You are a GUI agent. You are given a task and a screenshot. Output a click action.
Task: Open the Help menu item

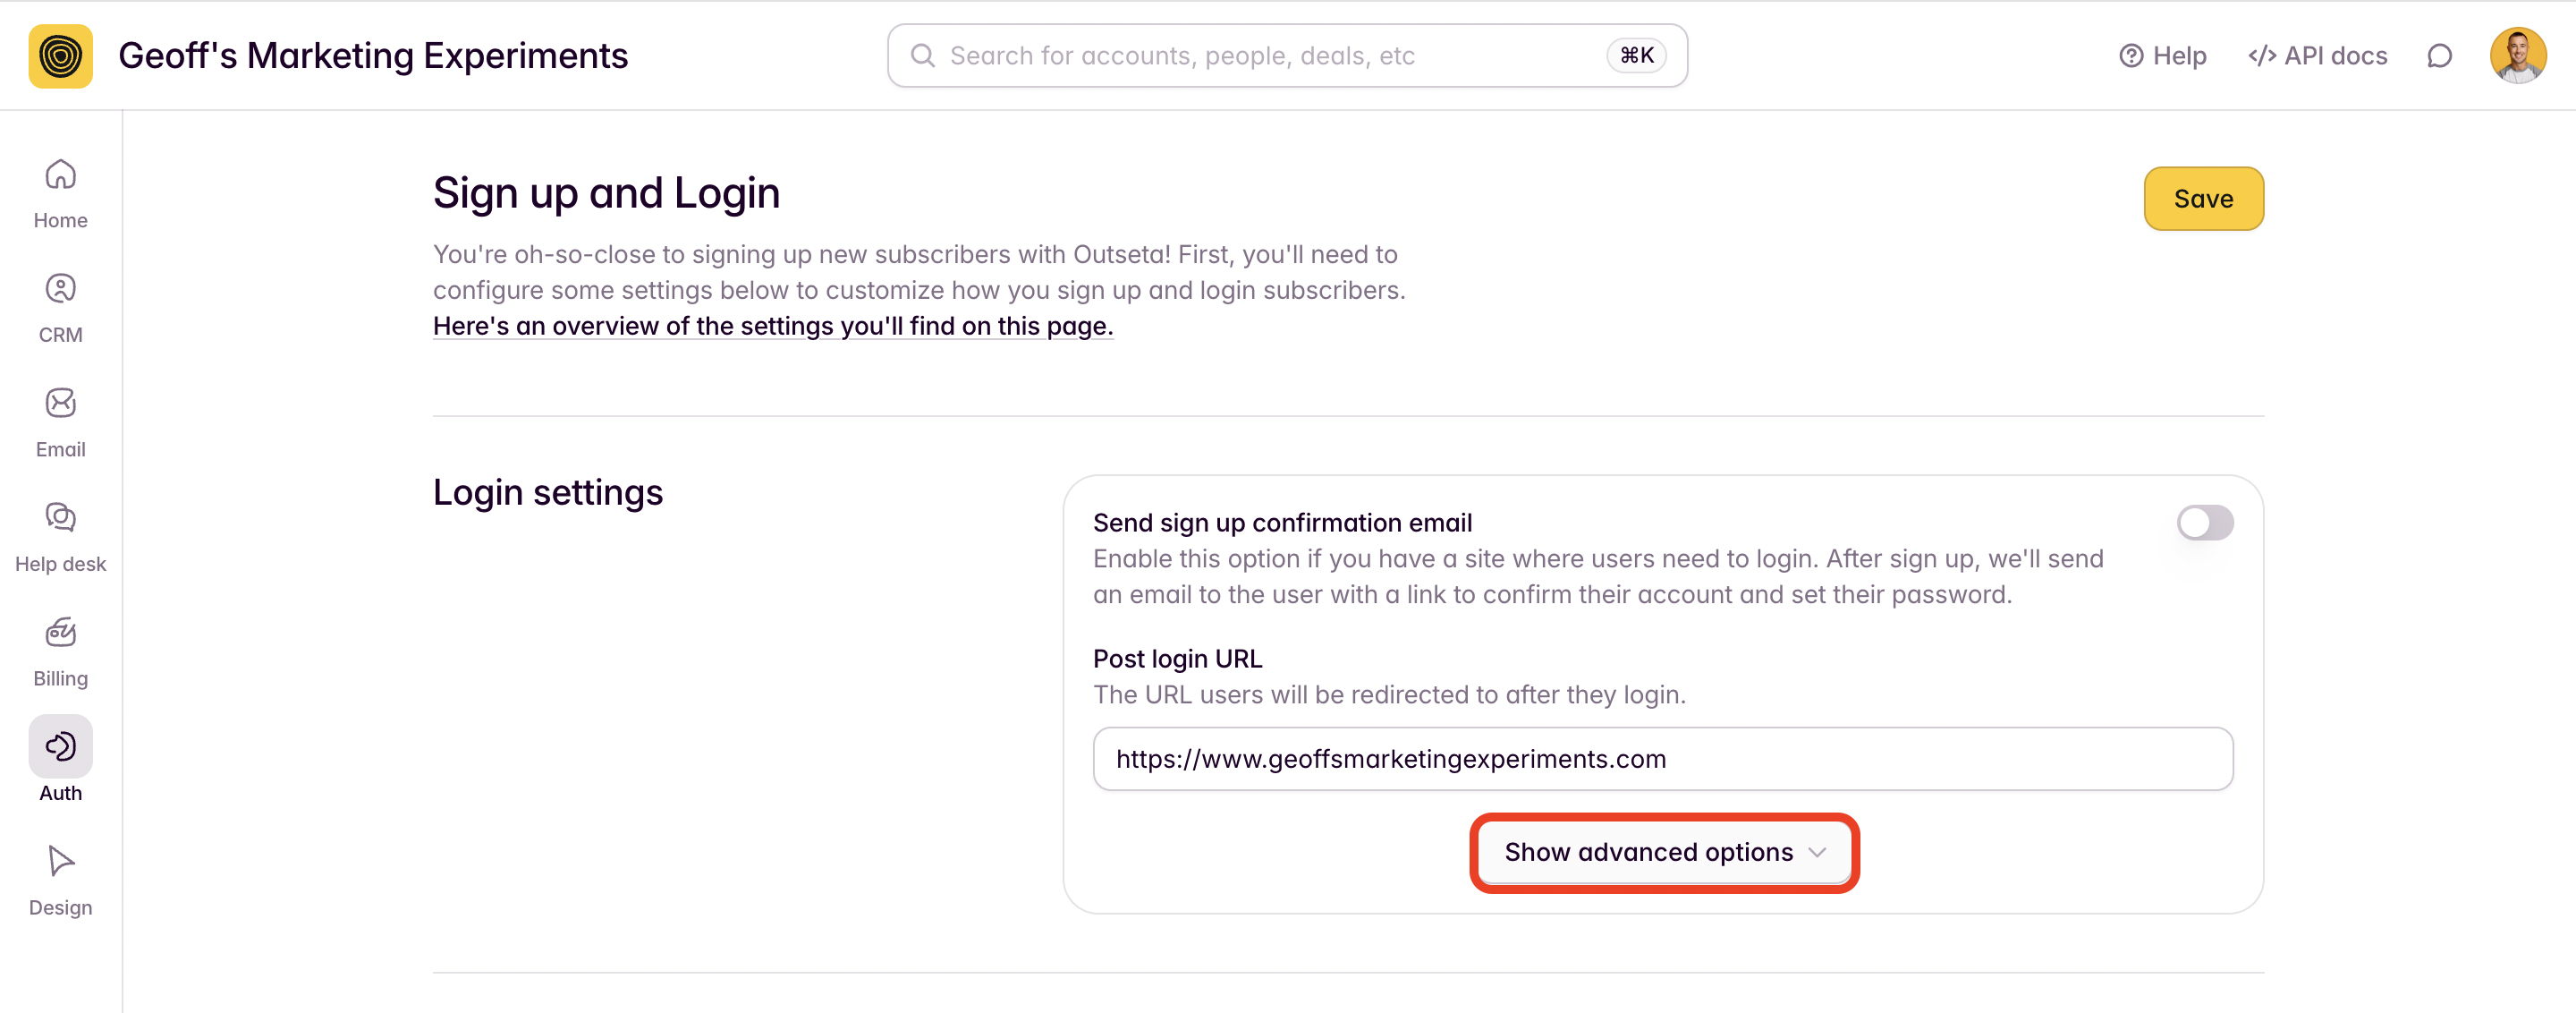click(x=2162, y=56)
